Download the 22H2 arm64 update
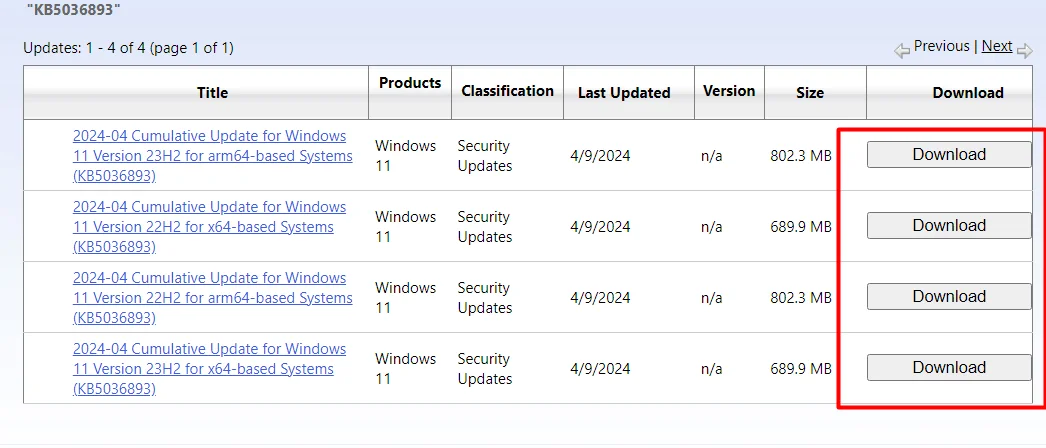The height and width of the screenshot is (448, 1046). 949,297
